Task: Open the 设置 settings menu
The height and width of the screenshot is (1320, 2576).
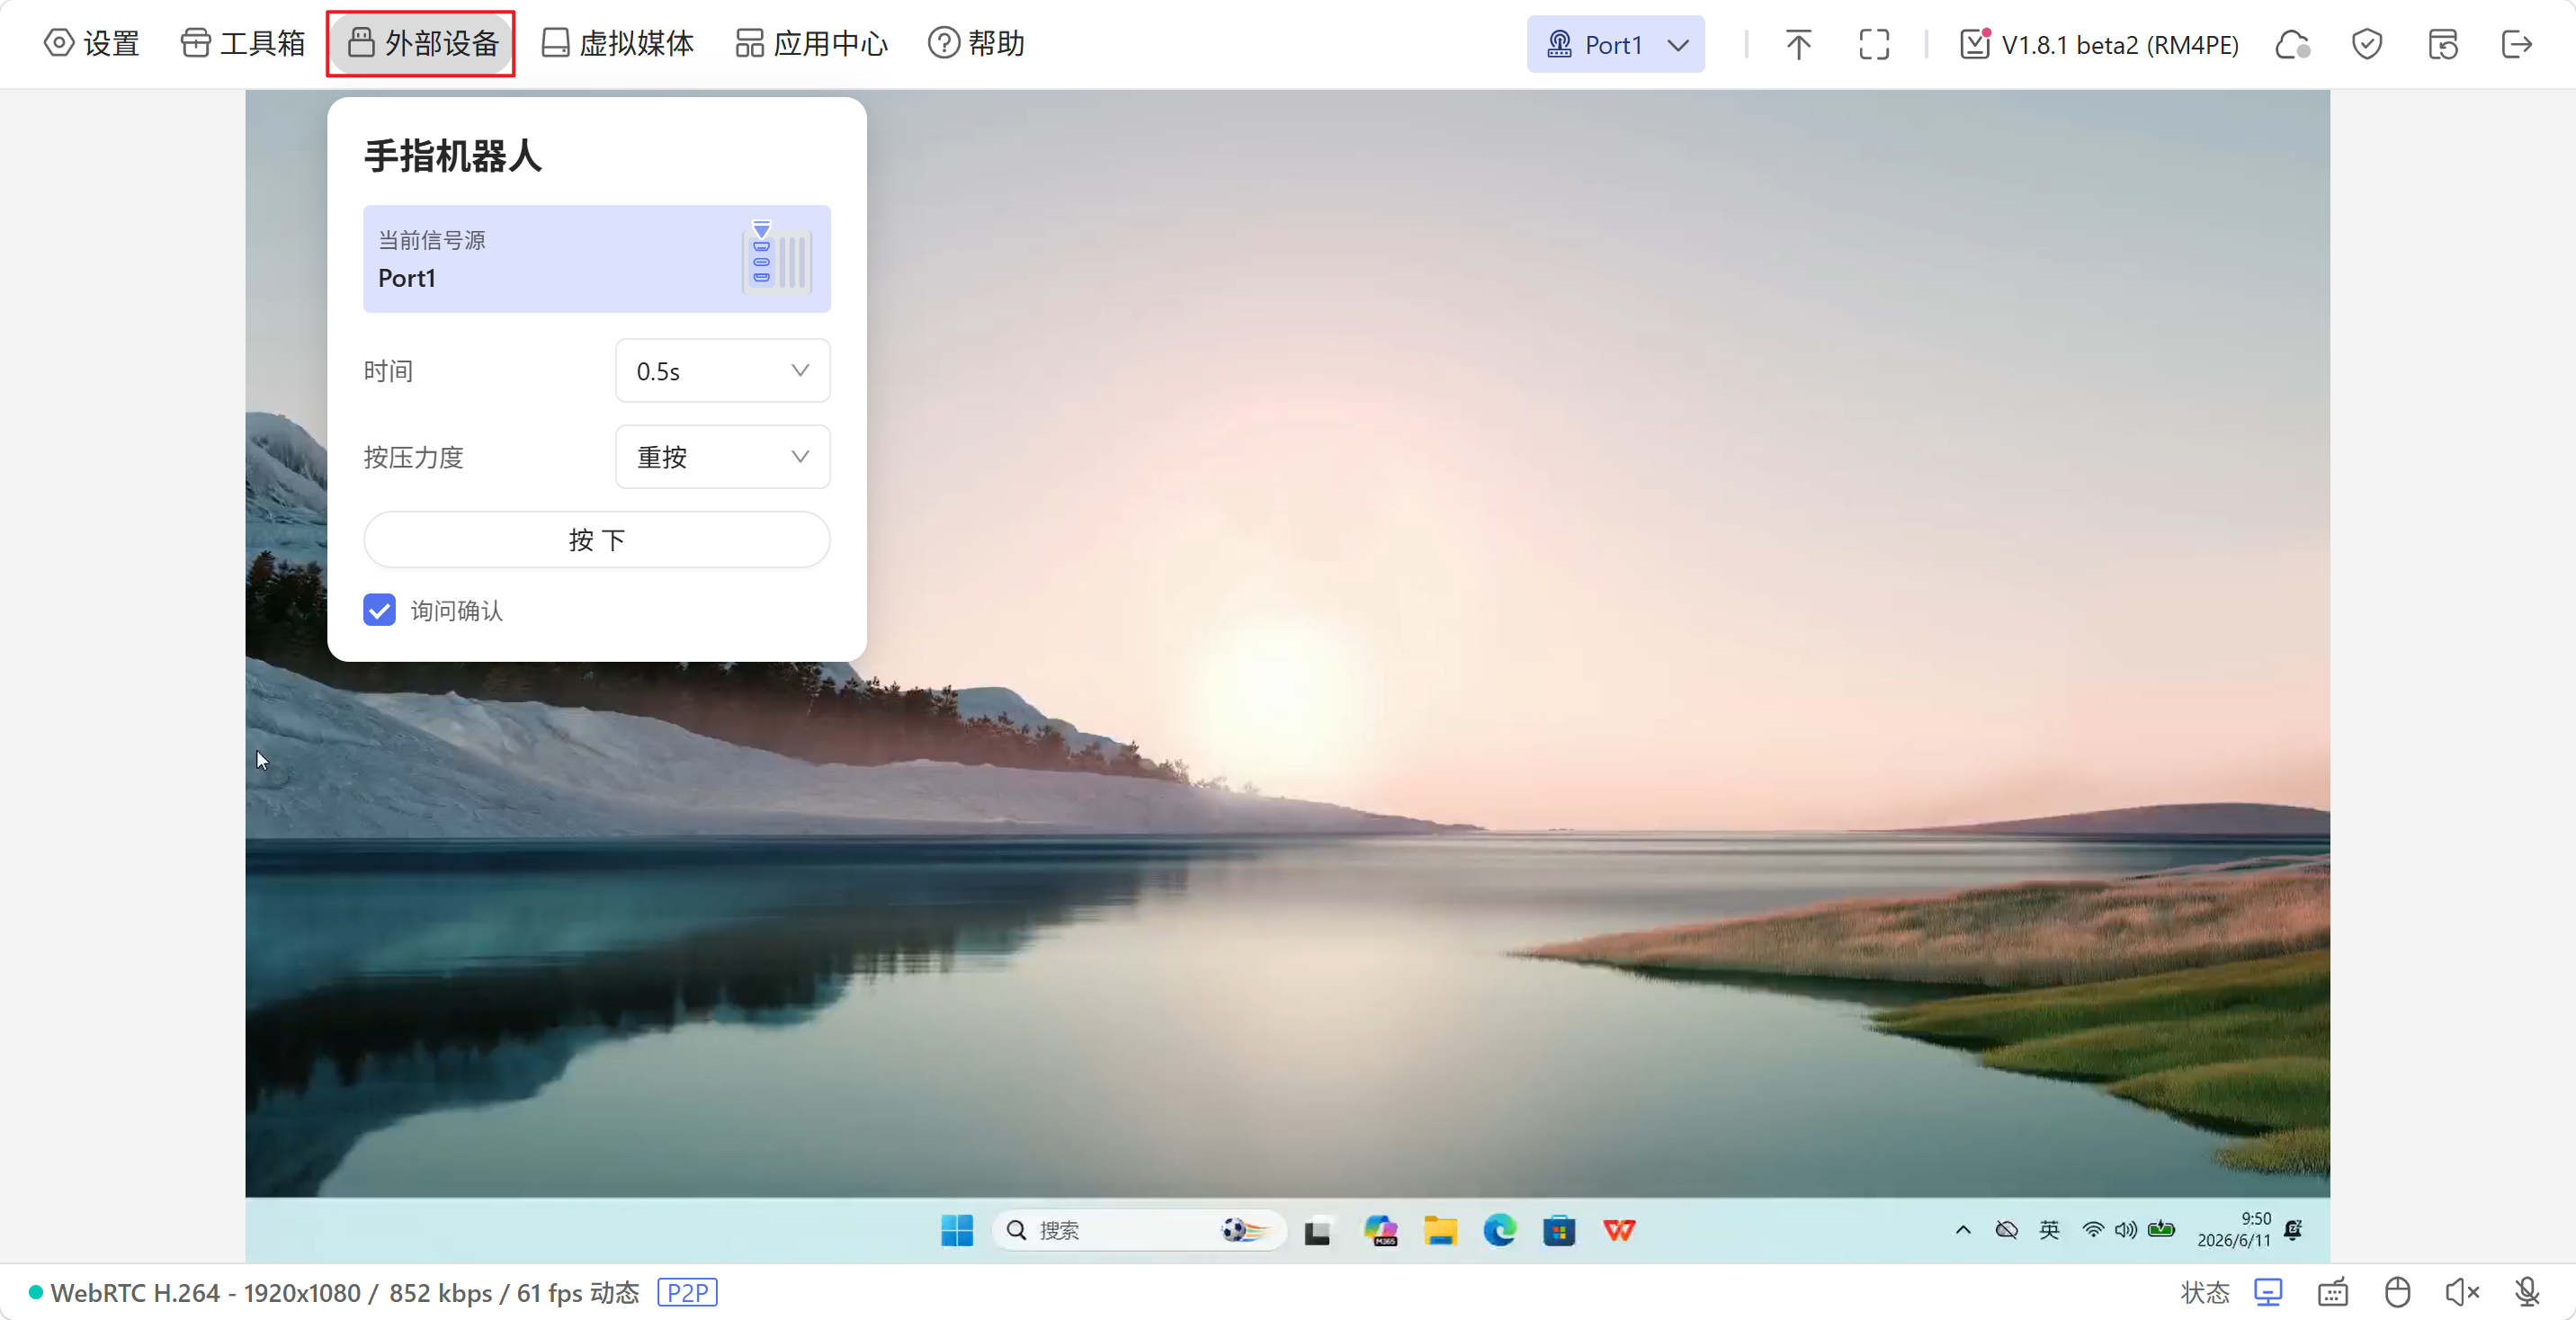Action: [x=92, y=44]
